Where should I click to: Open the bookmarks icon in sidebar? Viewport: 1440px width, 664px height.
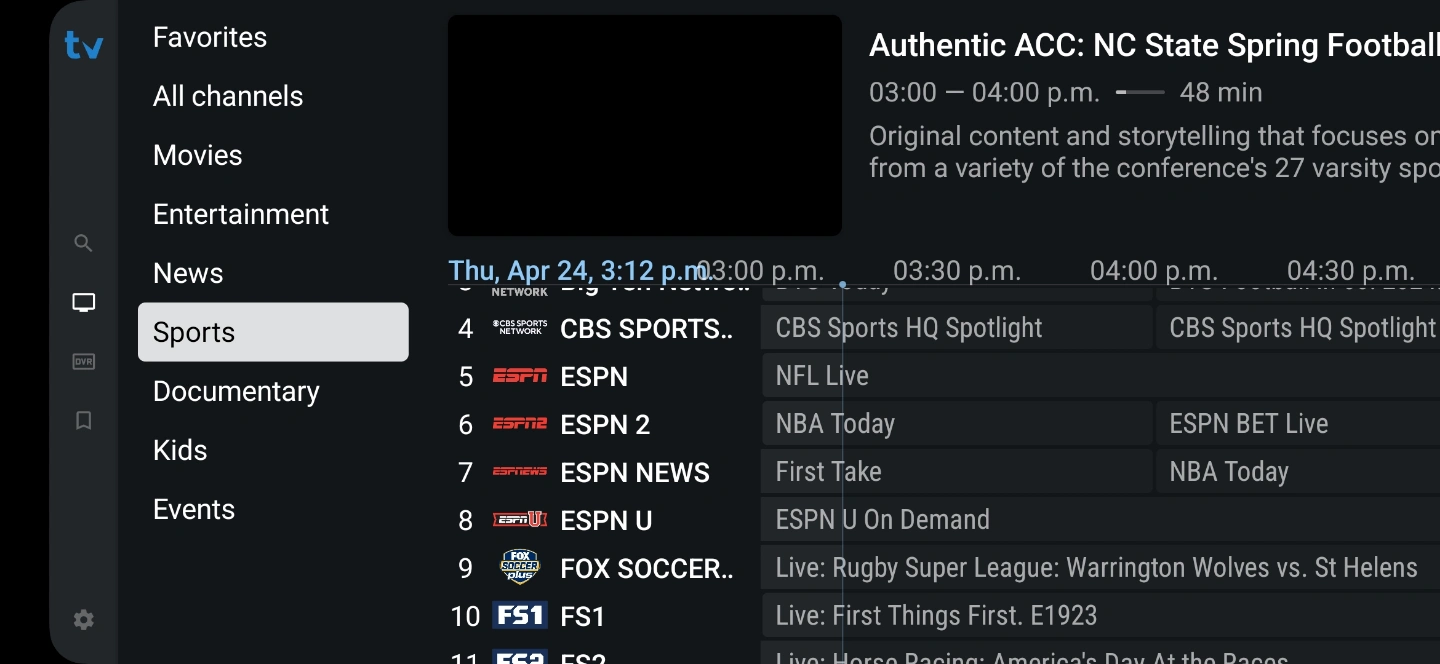pos(84,420)
